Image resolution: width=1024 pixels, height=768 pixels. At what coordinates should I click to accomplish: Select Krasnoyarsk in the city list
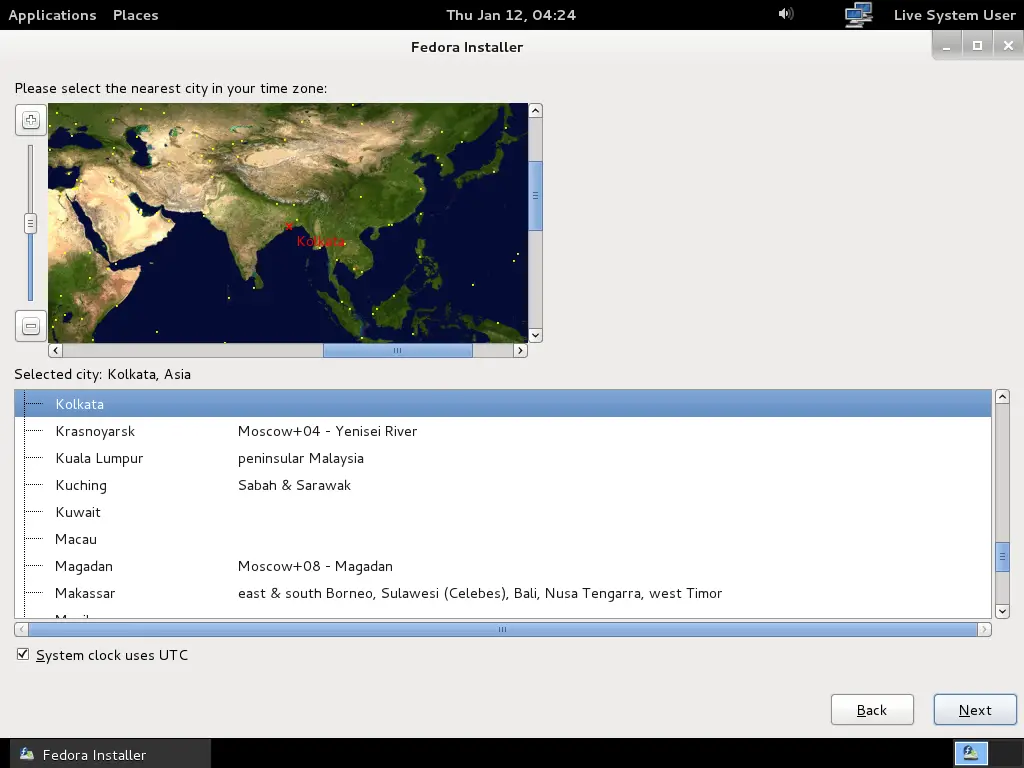pos(503,431)
